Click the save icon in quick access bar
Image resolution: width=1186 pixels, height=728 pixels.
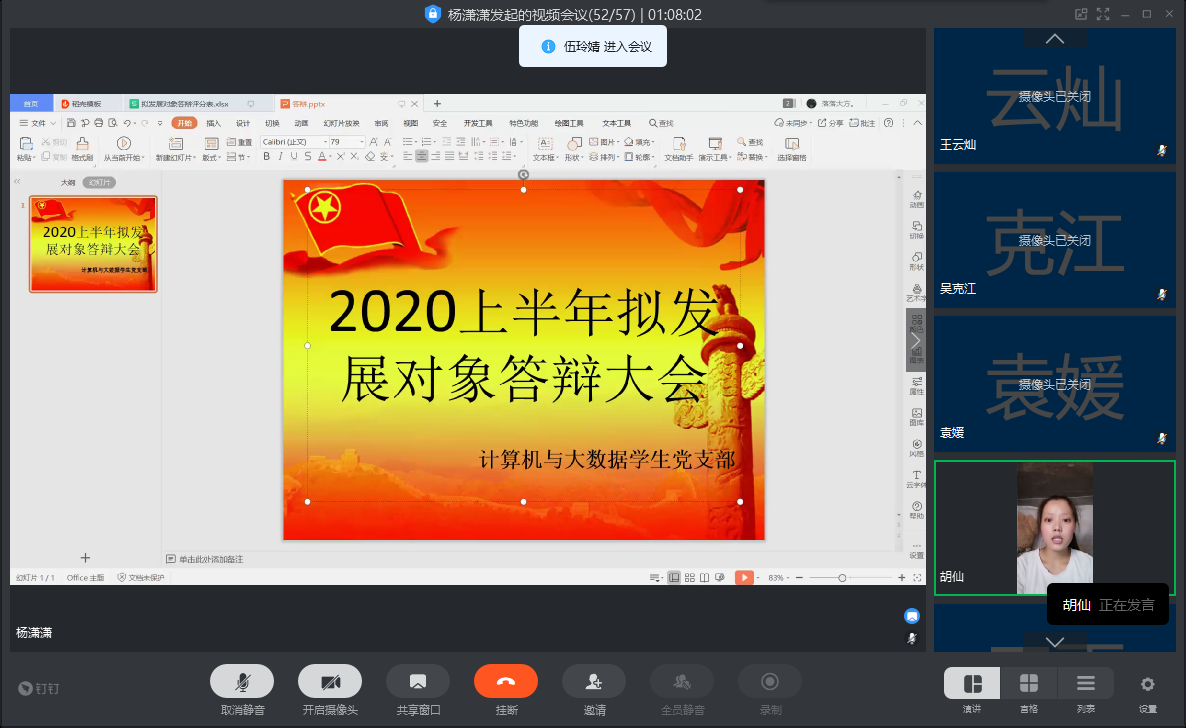[x=71, y=123]
